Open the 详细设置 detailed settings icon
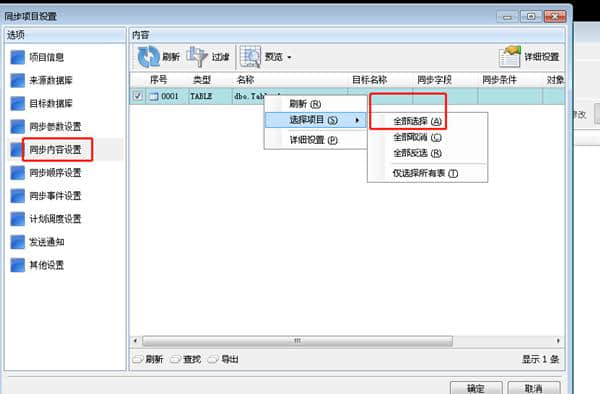The width and height of the screenshot is (600, 394). coord(510,57)
